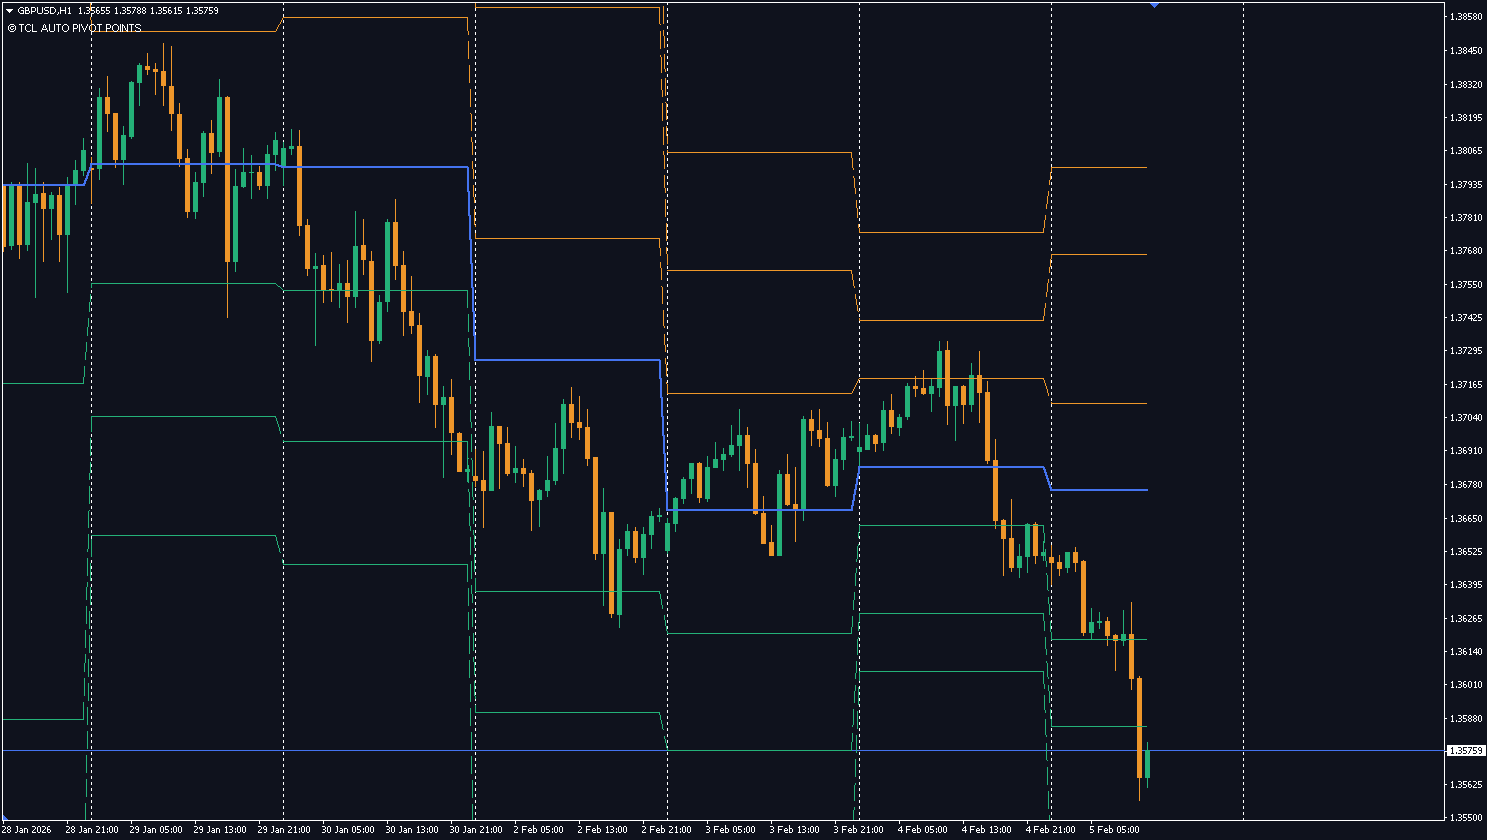Click the 1.38065 price axis label
The width and height of the screenshot is (1487, 840).
click(x=1465, y=151)
